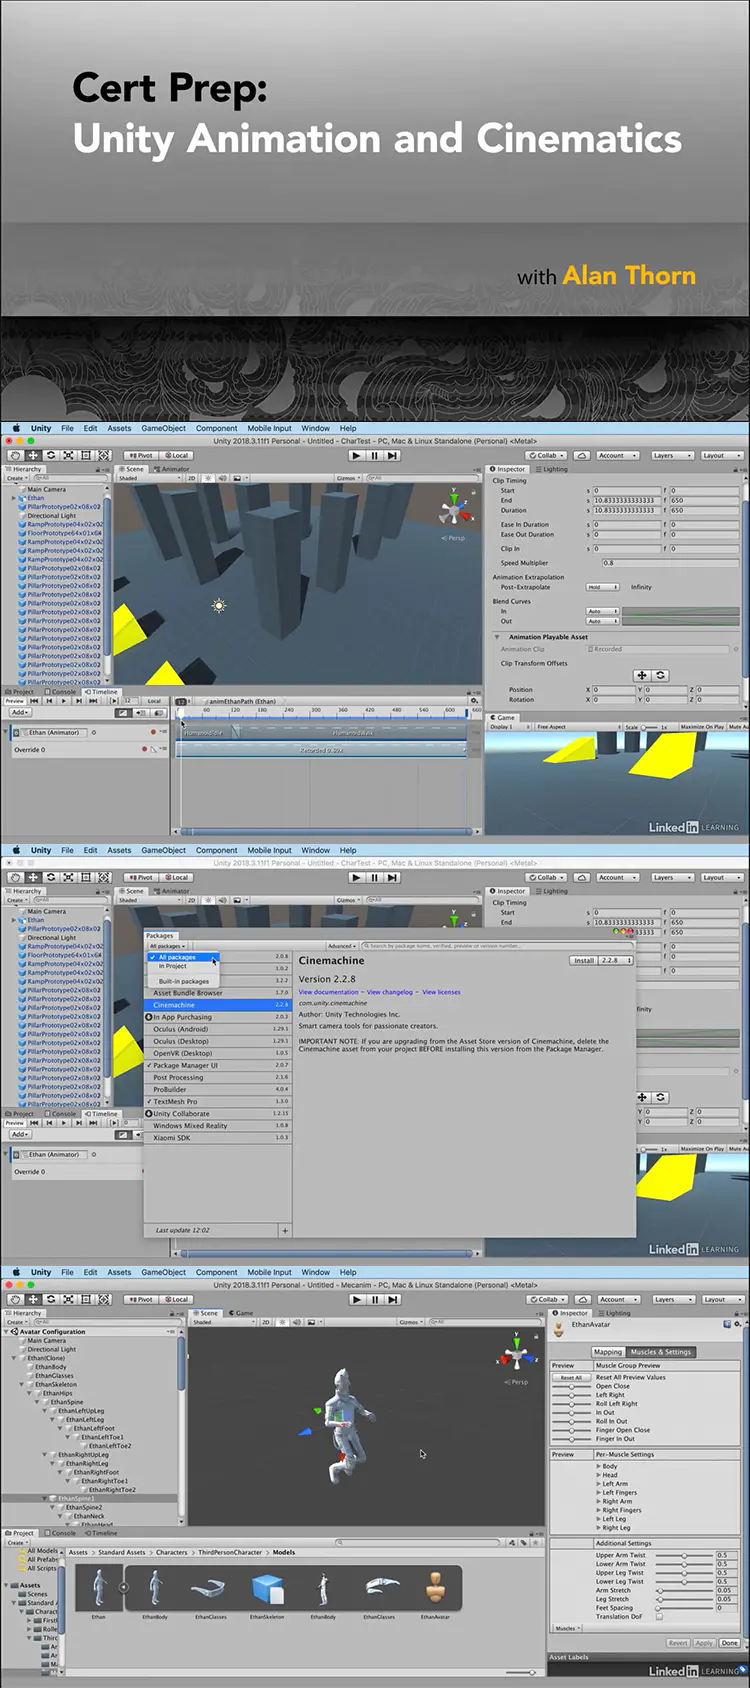
Task: Switch to the Muscles & Settings tab
Action: (661, 1351)
